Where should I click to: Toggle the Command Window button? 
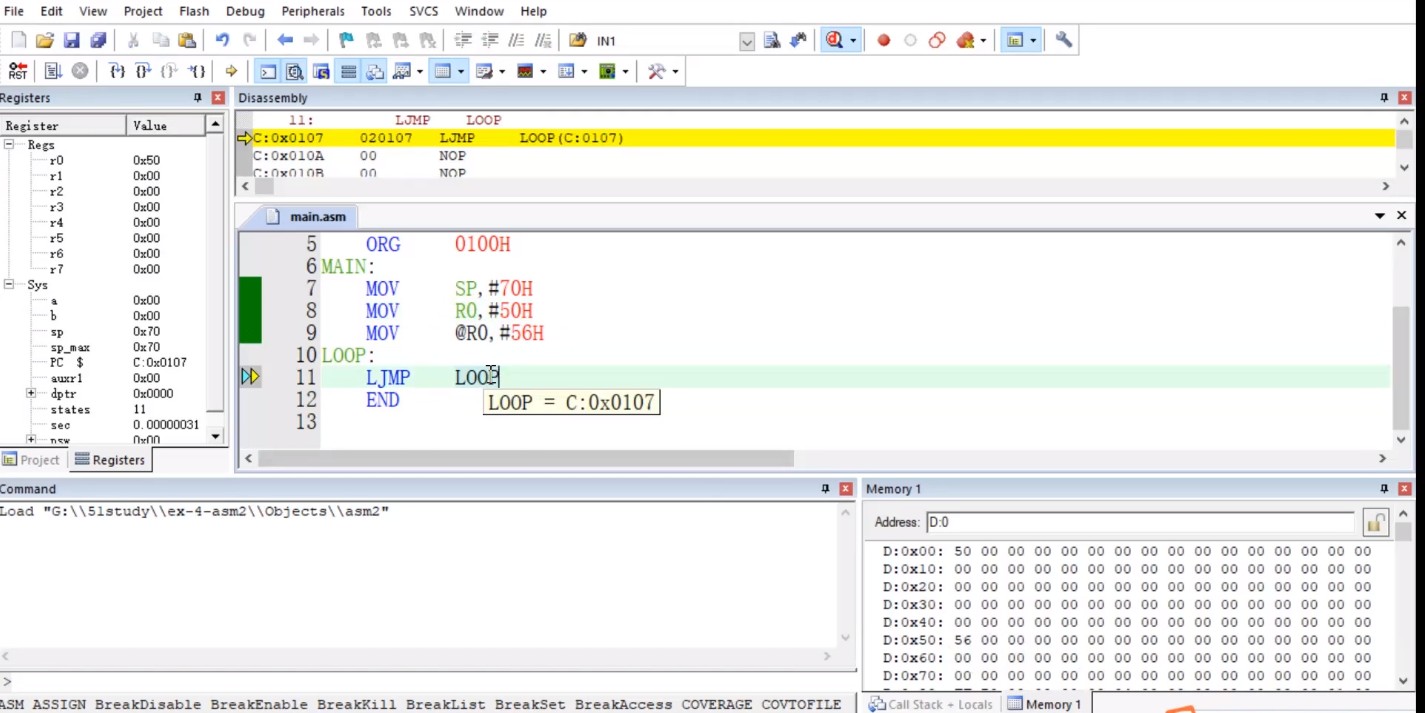pyautogui.click(x=268, y=71)
